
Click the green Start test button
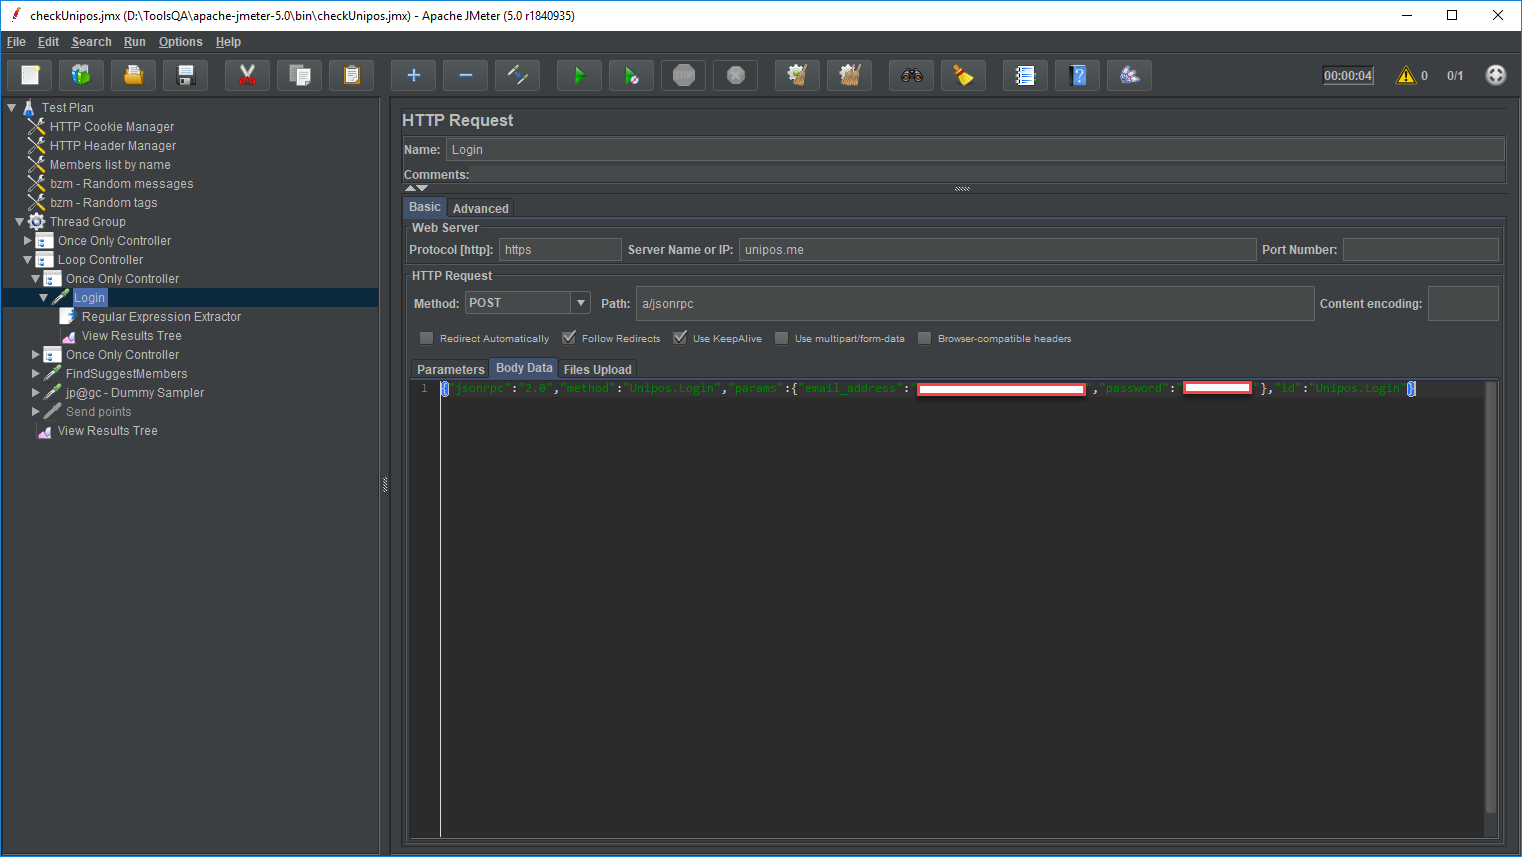[579, 76]
